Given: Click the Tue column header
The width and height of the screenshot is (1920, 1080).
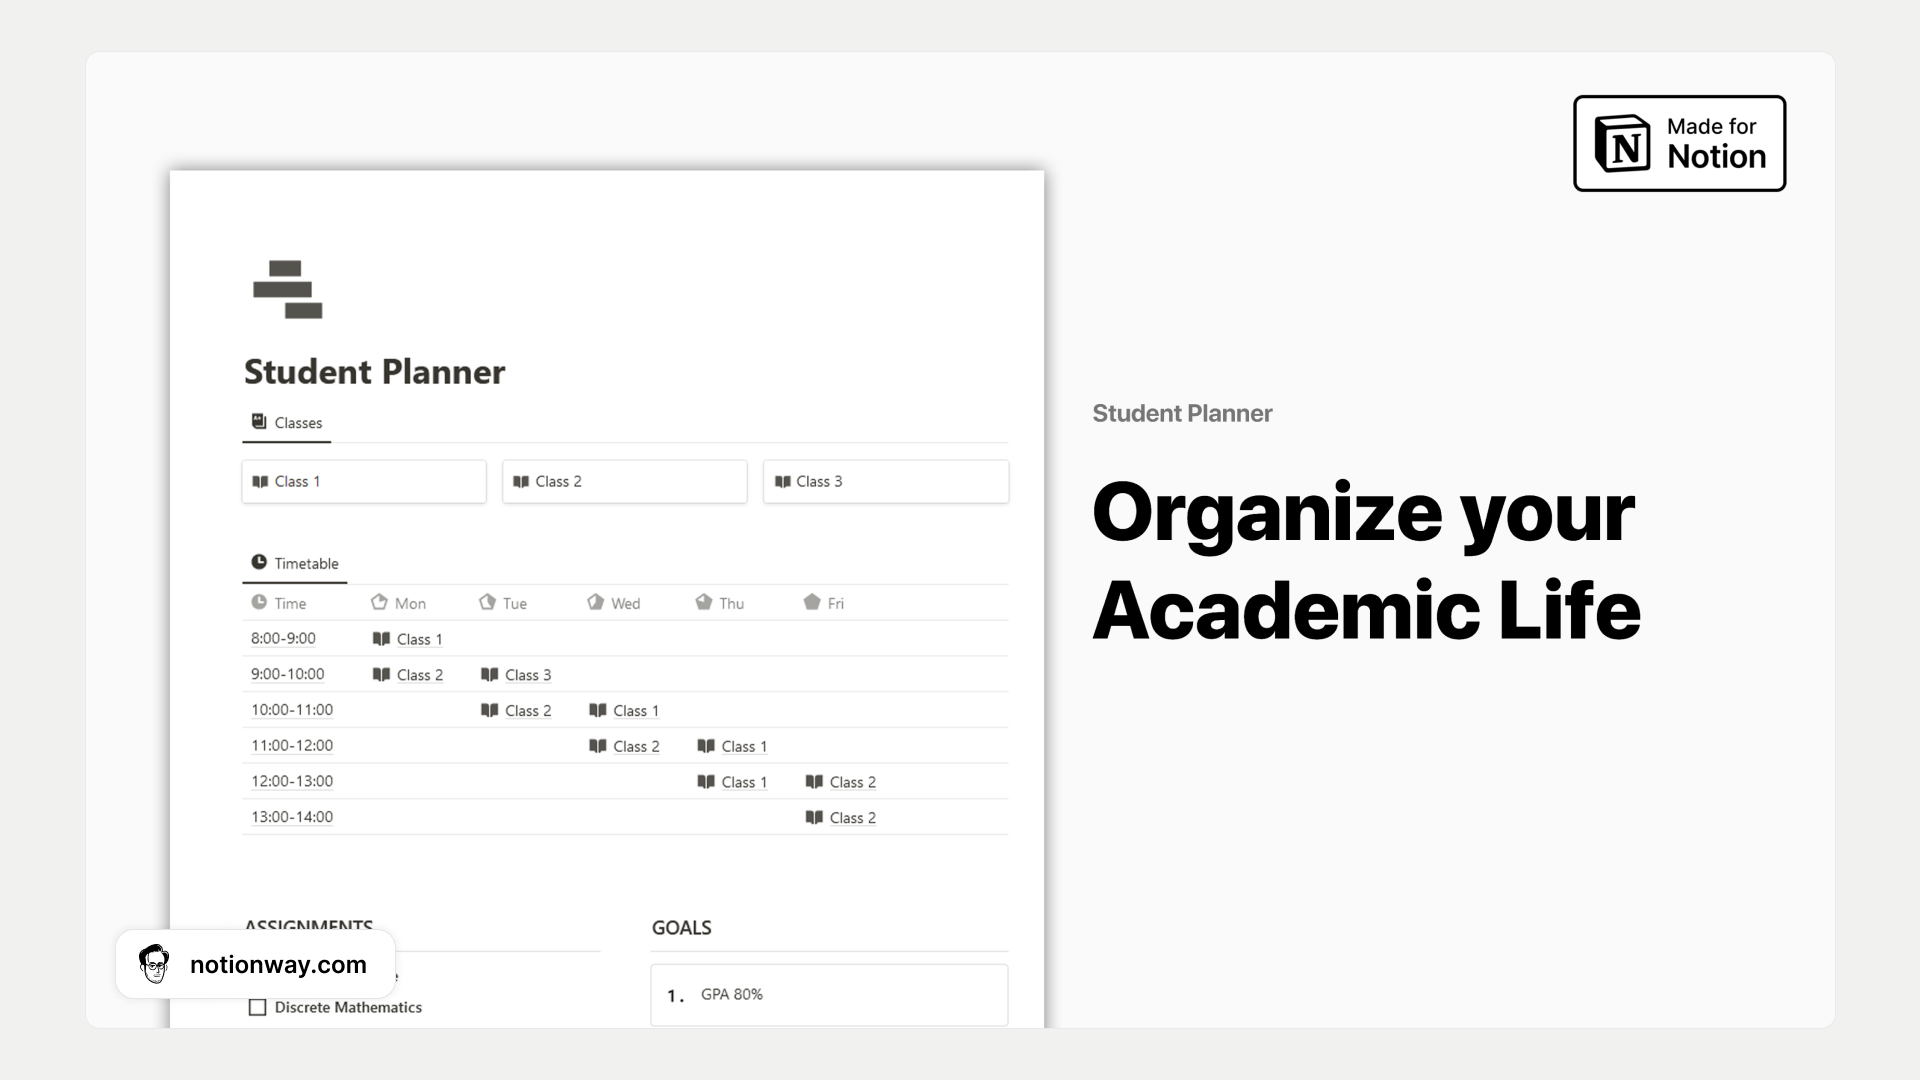Looking at the screenshot, I should pyautogui.click(x=503, y=603).
